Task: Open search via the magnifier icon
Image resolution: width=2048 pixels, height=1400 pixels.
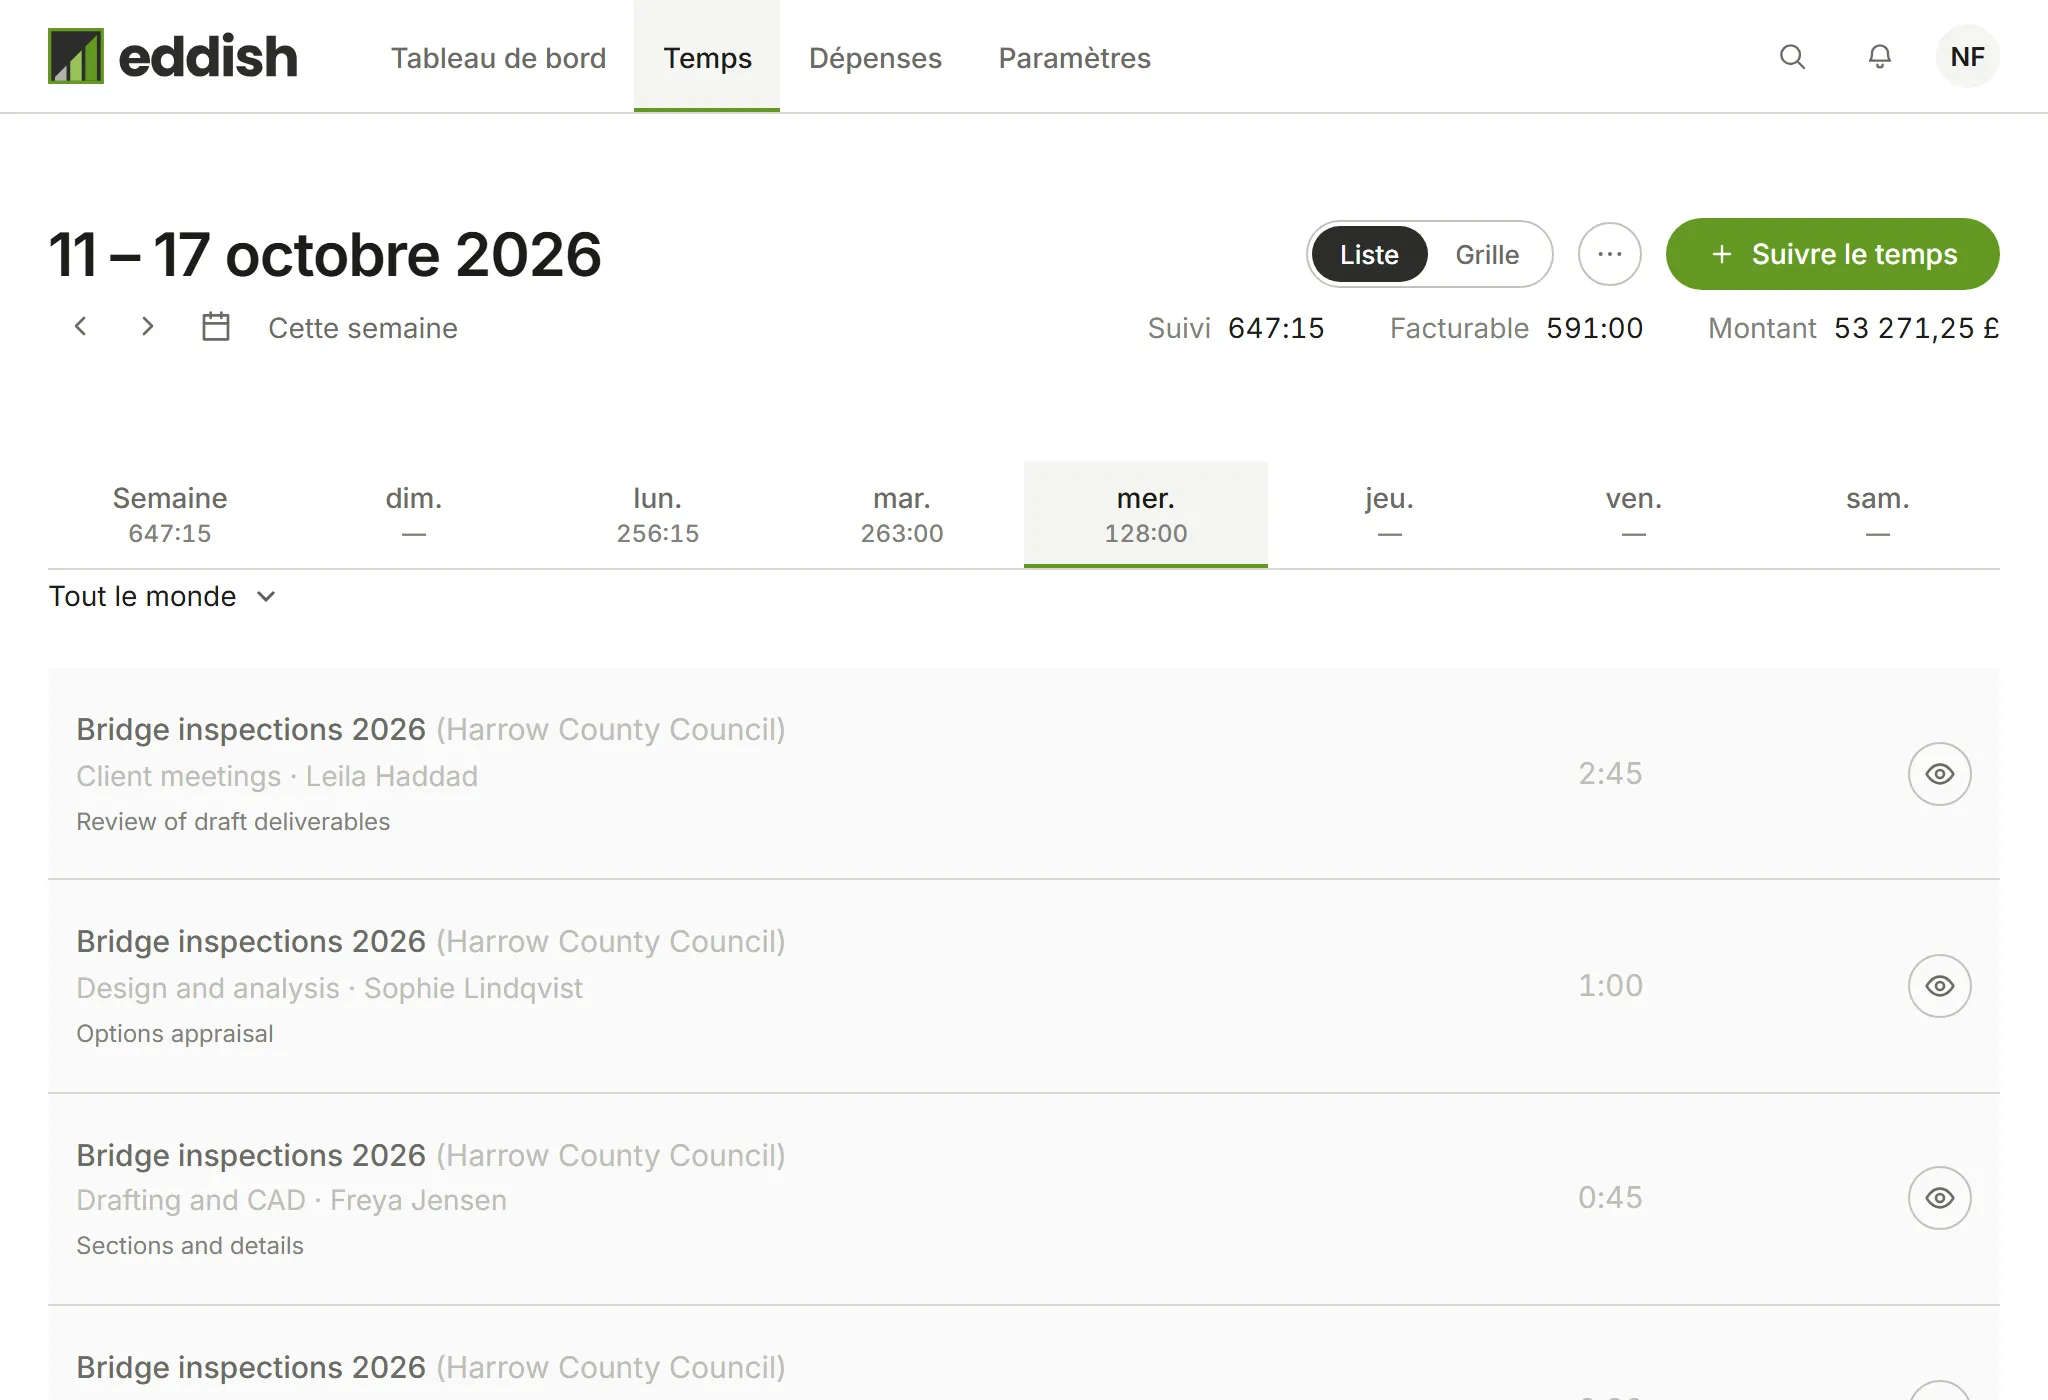Action: tap(1792, 57)
